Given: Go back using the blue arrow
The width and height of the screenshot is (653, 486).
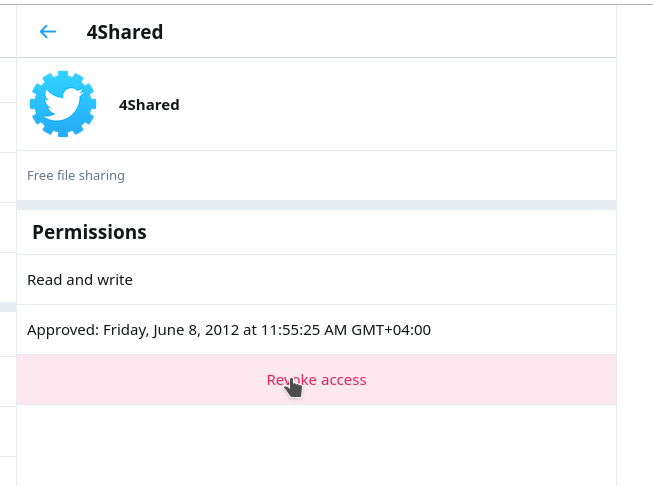Looking at the screenshot, I should point(47,32).
